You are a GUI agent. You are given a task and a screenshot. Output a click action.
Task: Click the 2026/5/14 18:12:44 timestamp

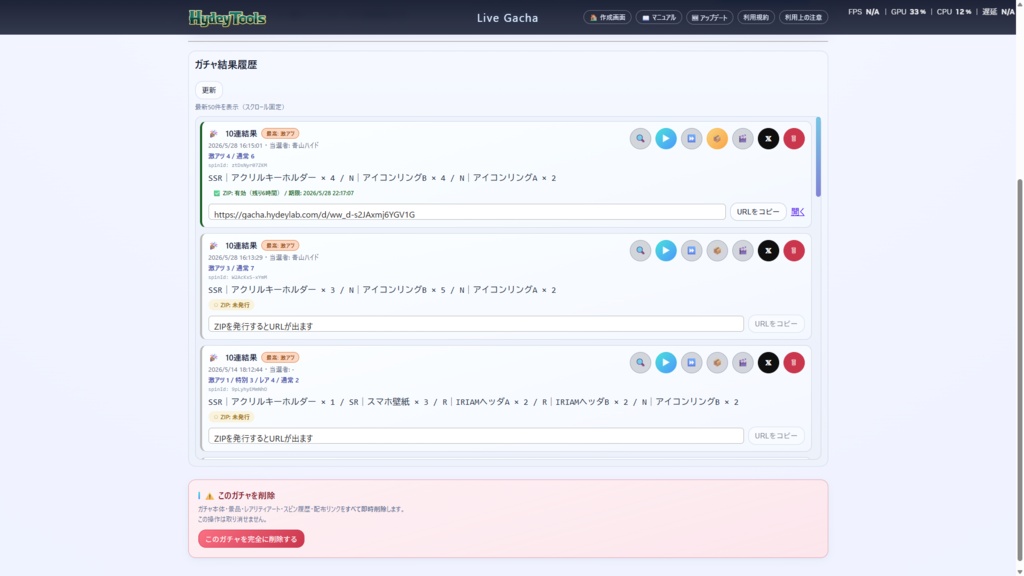point(235,370)
